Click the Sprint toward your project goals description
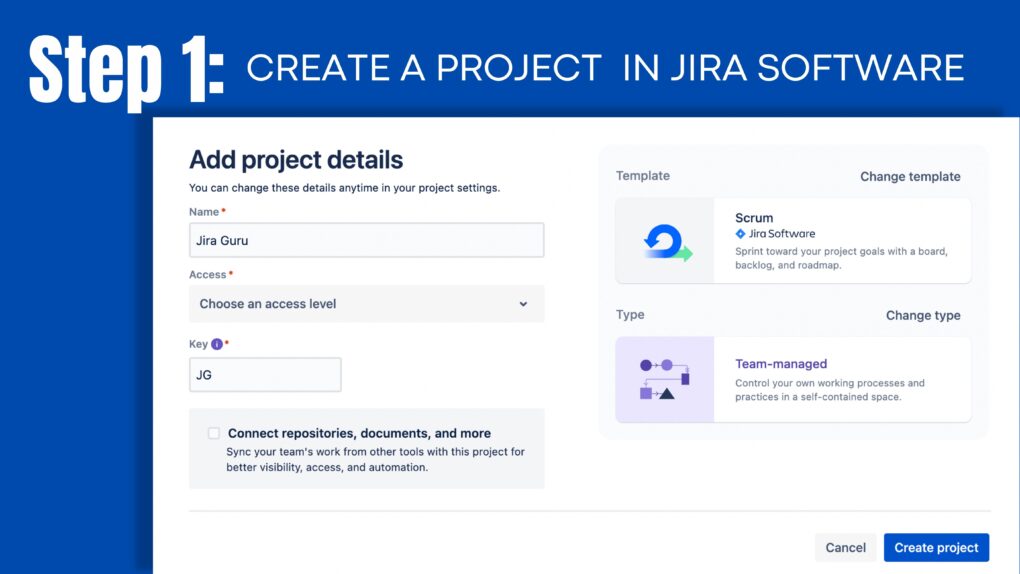The height and width of the screenshot is (574, 1020). 841,258
